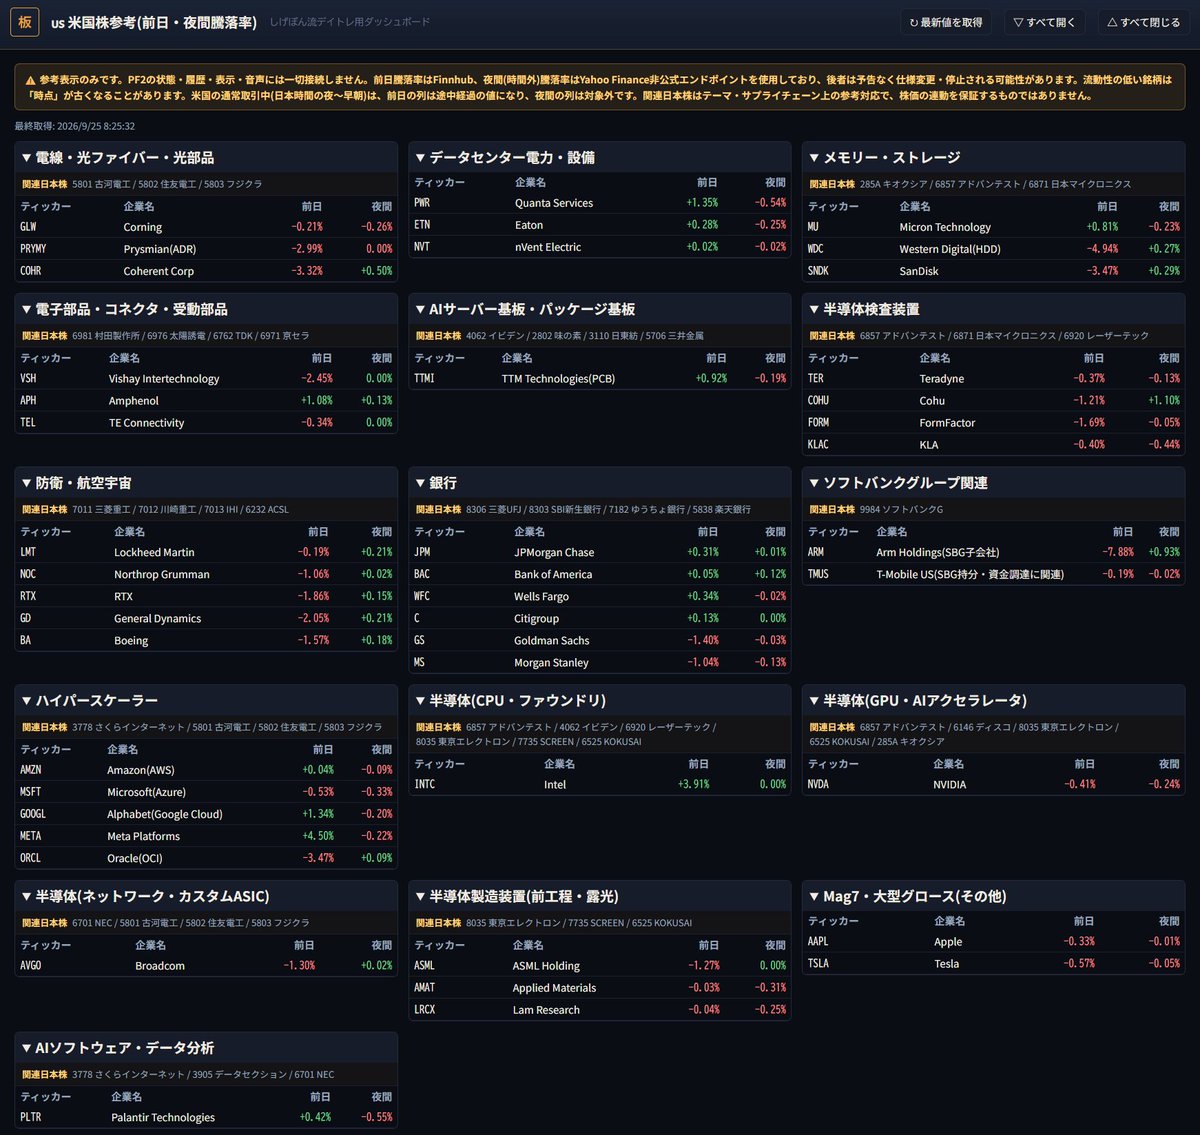Collapse the AIソフトウェア・データ分析 section
This screenshot has width=1200, height=1135.
(x=206, y=1048)
